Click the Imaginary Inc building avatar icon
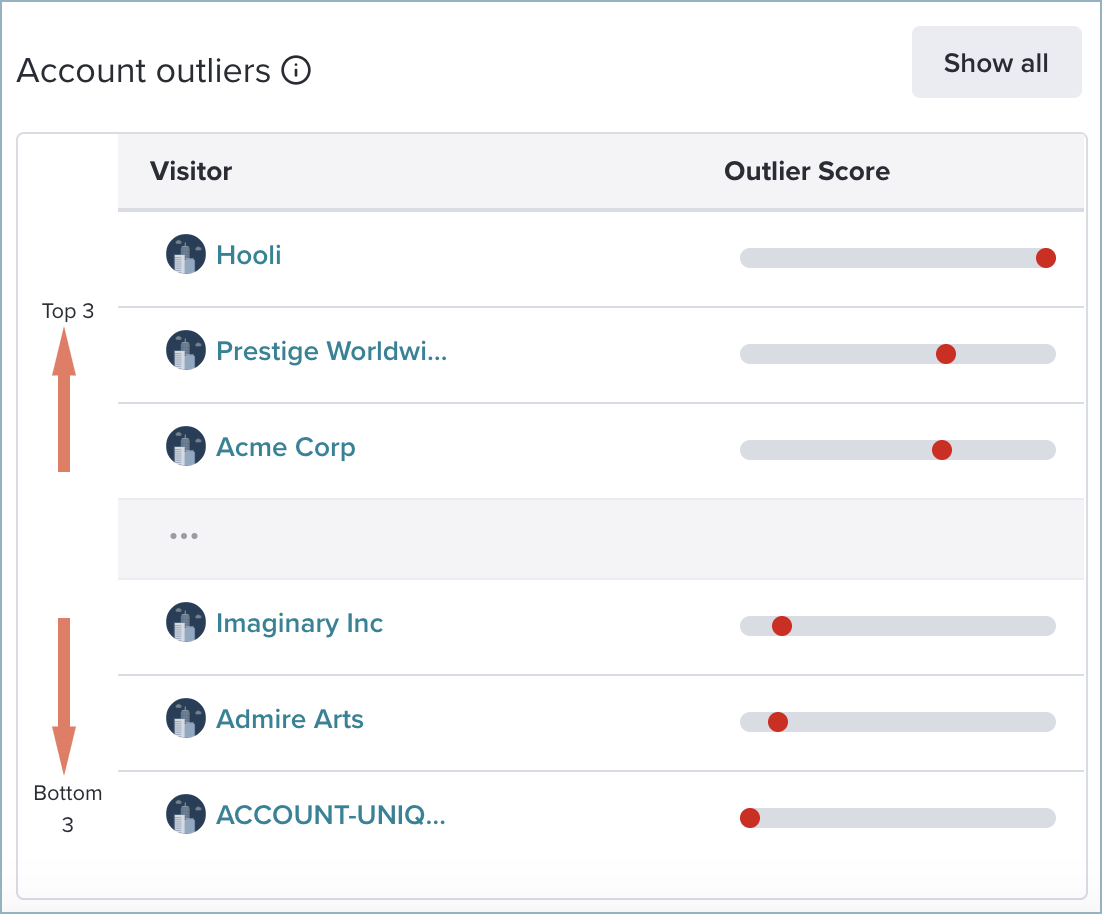 tap(186, 622)
